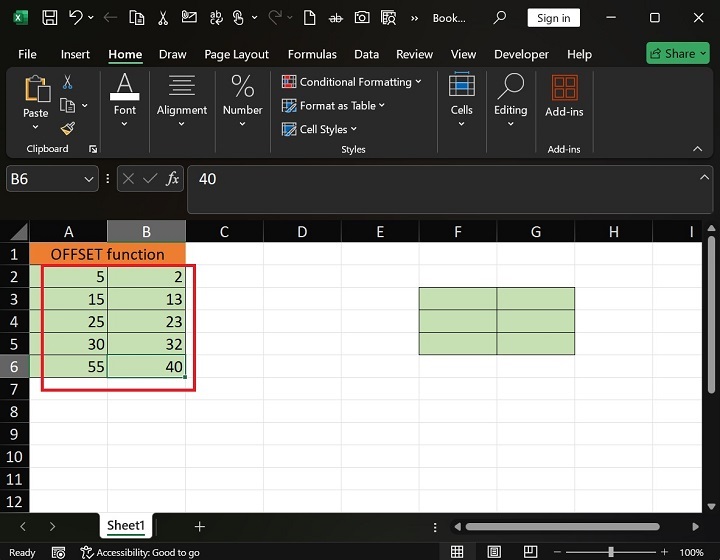Switch to Page Layout view
720x560 pixels.
(x=493, y=552)
